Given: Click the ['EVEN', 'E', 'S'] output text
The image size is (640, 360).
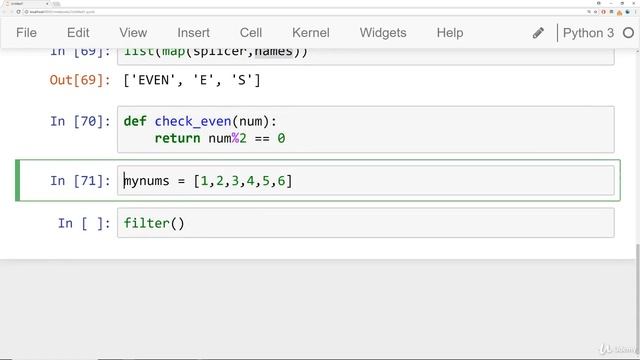Looking at the screenshot, I should (192, 80).
